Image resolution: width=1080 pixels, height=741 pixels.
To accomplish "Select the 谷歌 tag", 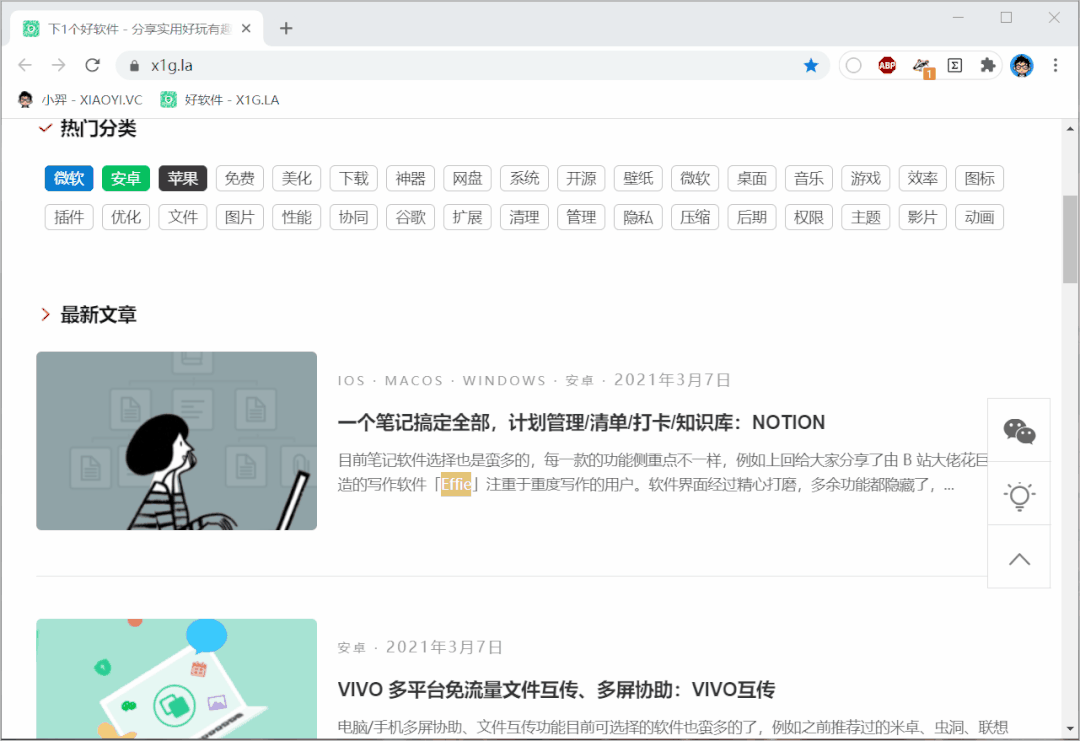I will [x=411, y=217].
